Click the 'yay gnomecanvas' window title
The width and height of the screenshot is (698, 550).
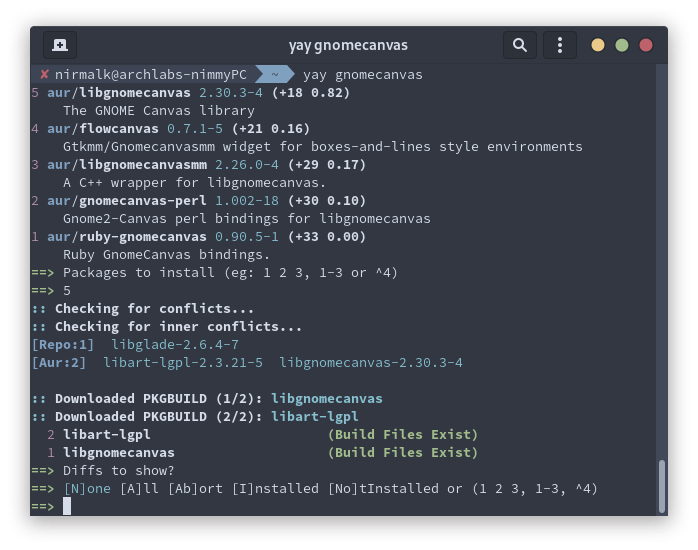(x=348, y=45)
